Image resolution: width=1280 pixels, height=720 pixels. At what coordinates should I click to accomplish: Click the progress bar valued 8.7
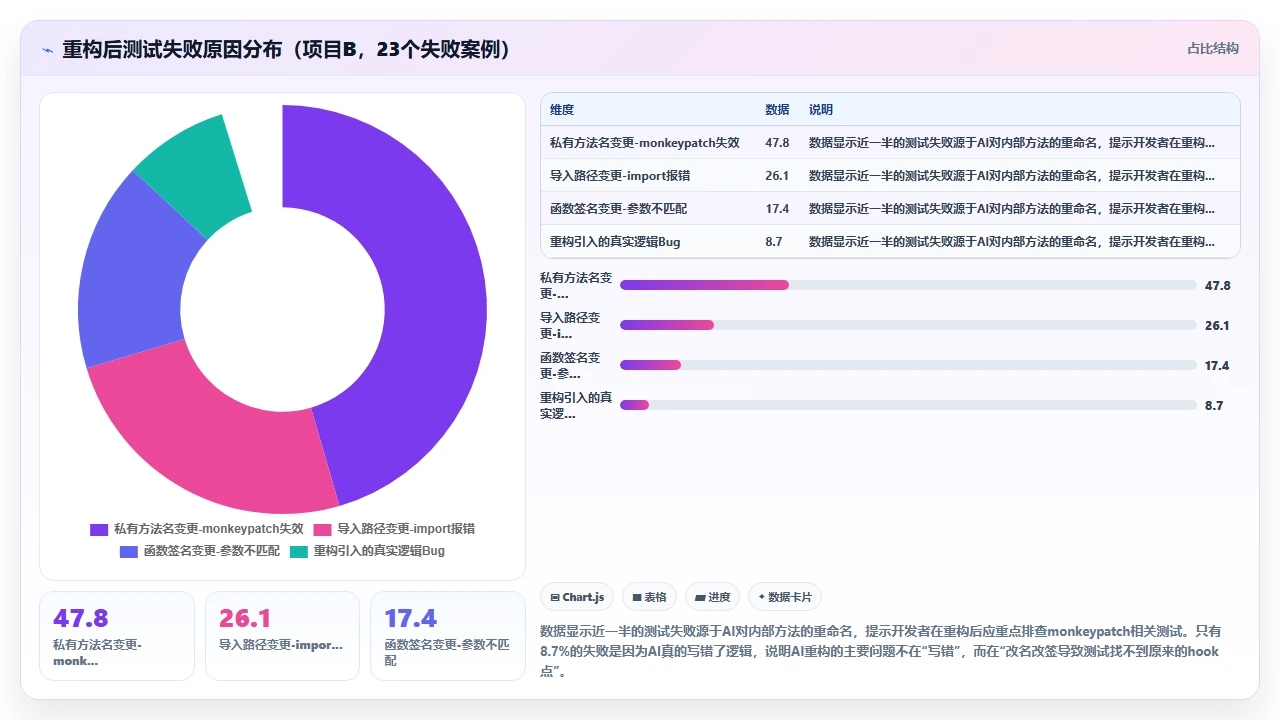click(908, 405)
